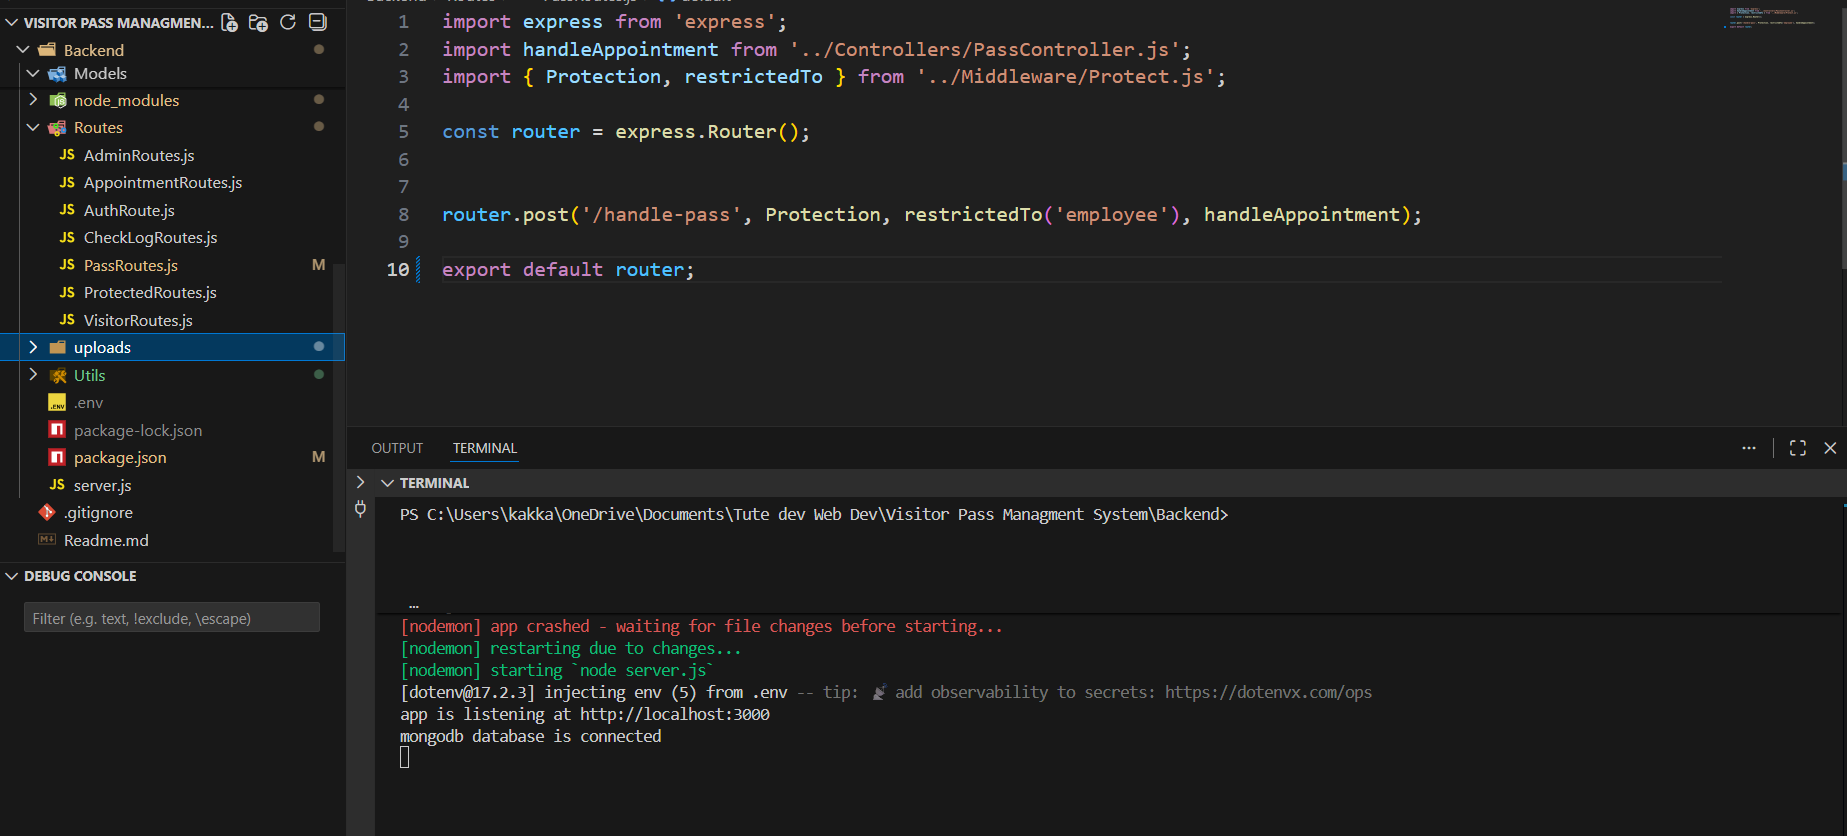
Task: Collapse the TERMINAL section chevron
Action: [387, 483]
